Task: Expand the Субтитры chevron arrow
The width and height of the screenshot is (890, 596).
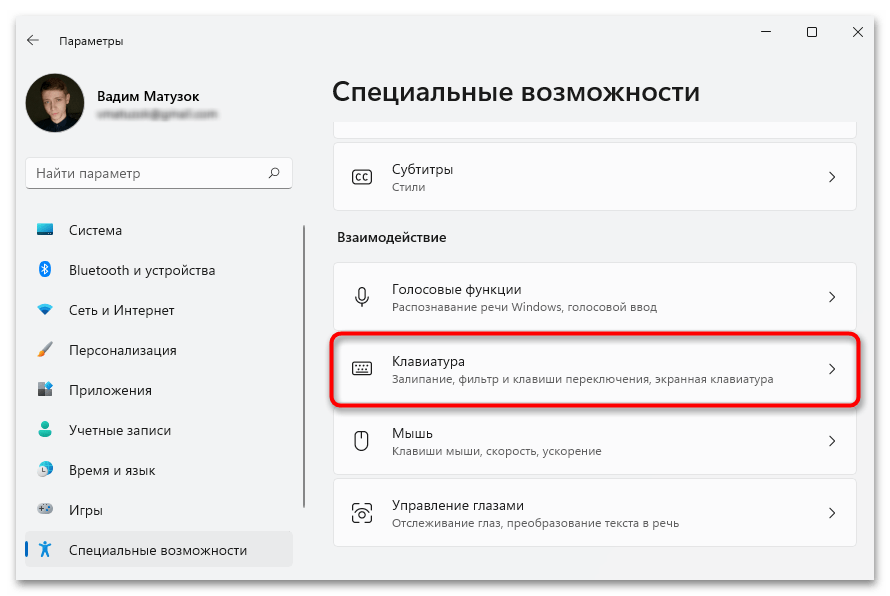Action: click(831, 177)
